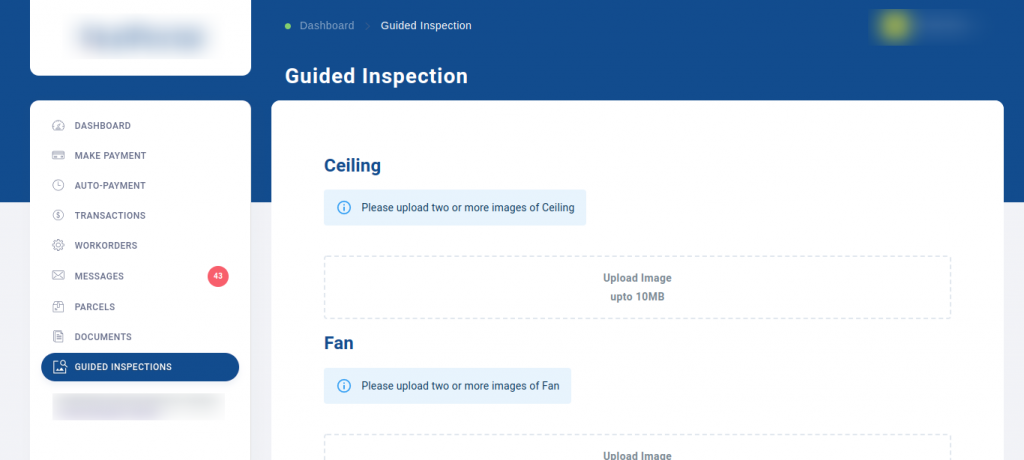1024x460 pixels.
Task: Click the Make Payment card icon
Action: (x=58, y=156)
